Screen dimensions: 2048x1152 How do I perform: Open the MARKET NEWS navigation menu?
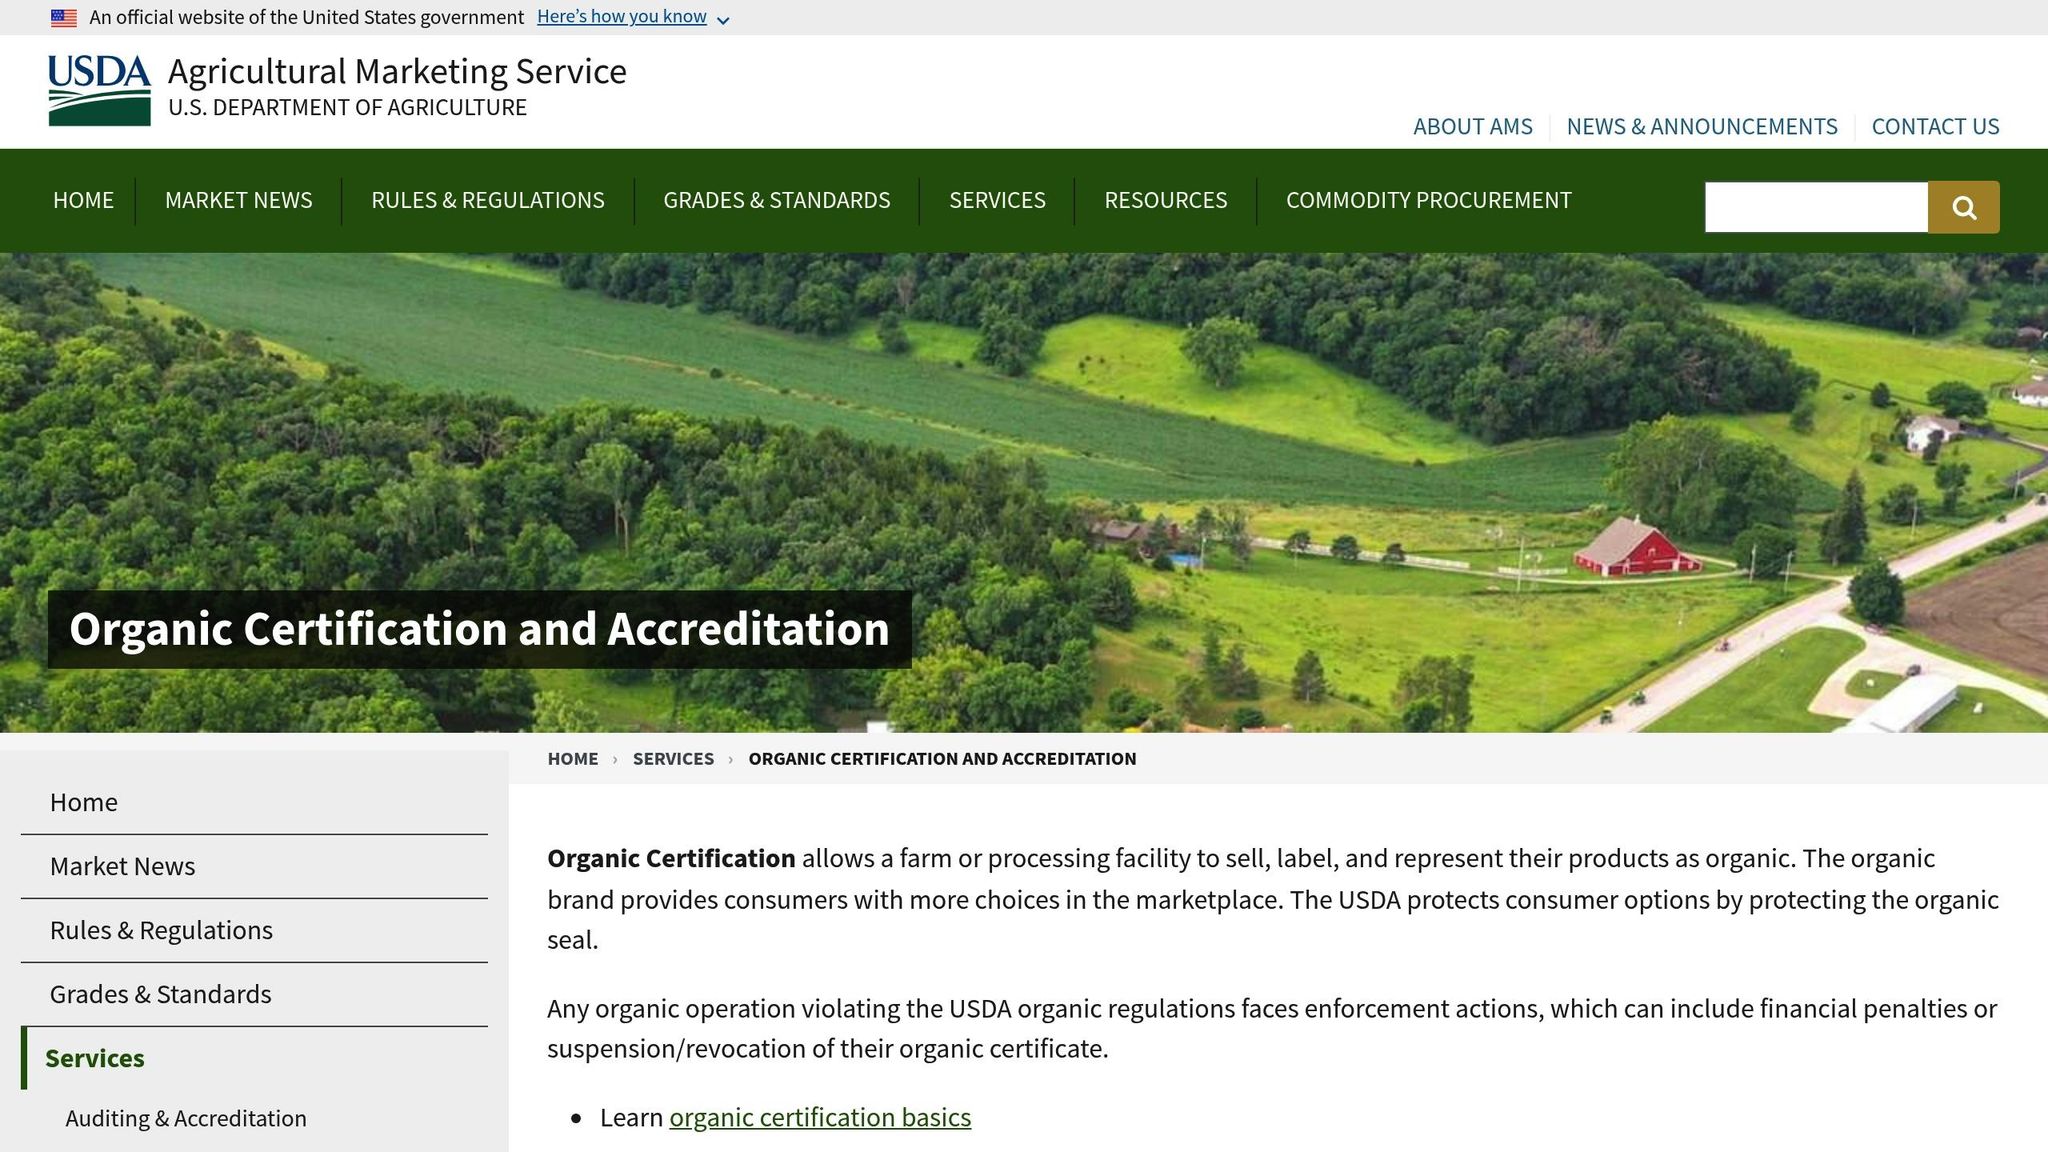(x=238, y=200)
